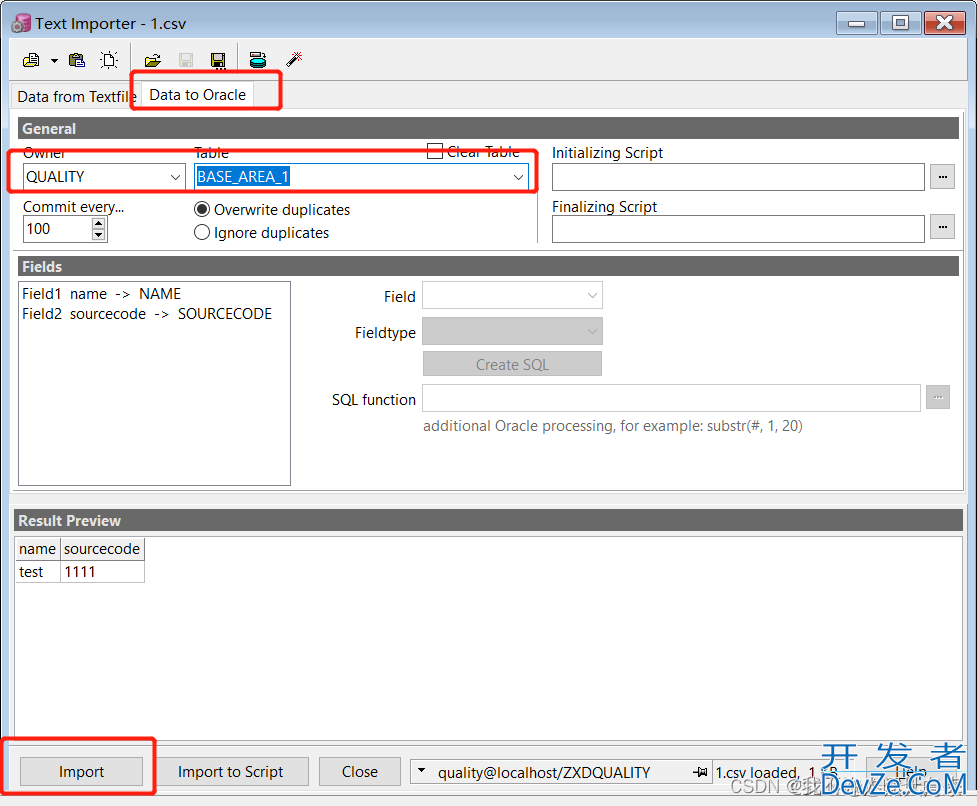Select Overwrite duplicates radio button
Image resolution: width=977 pixels, height=806 pixels.
pos(201,210)
